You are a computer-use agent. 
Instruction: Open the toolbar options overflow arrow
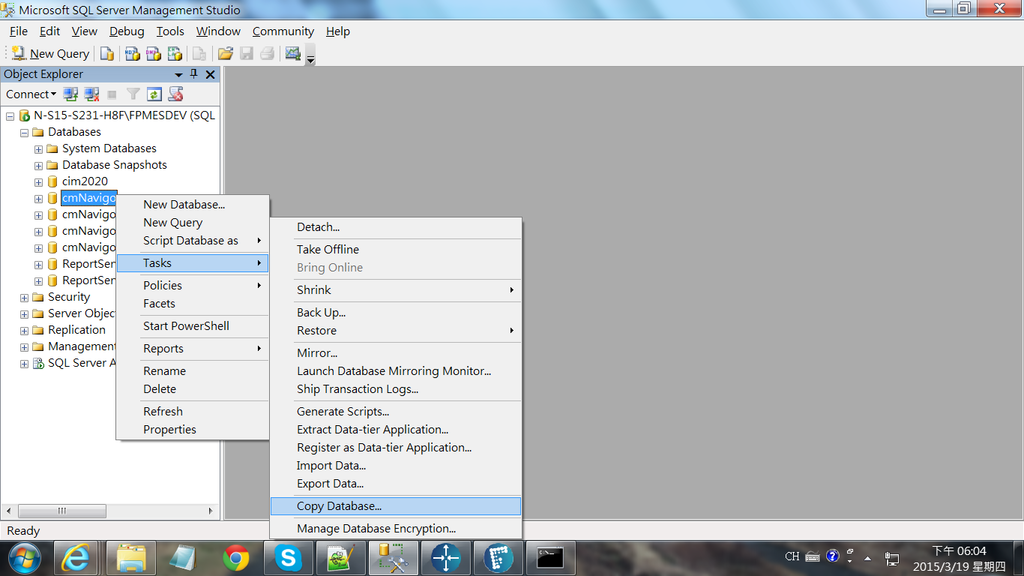tap(311, 56)
